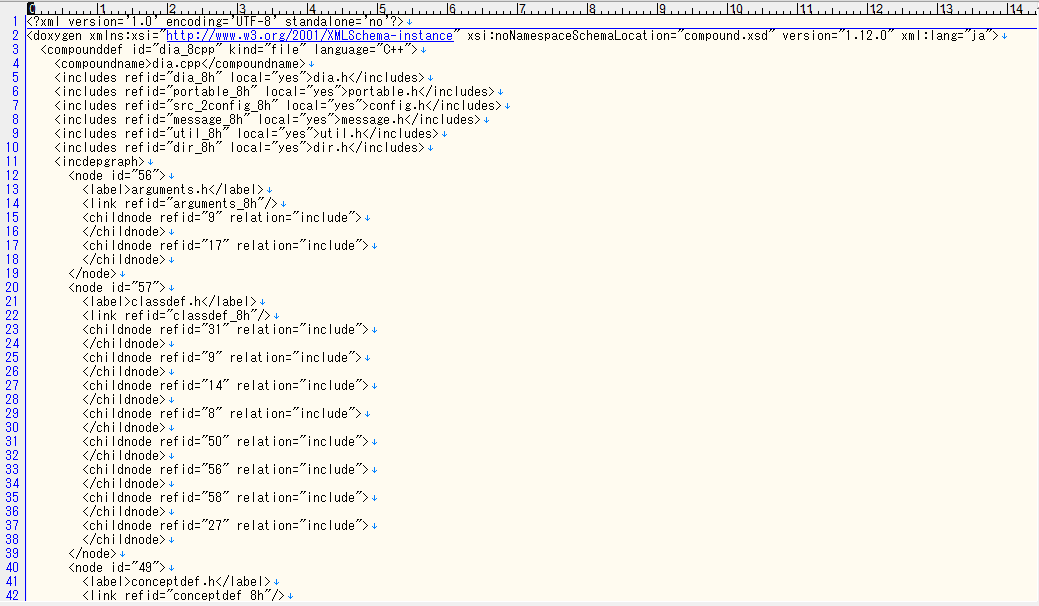The height and width of the screenshot is (606, 1039).
Task: Click the node id="56" tag
Action: 117,176
